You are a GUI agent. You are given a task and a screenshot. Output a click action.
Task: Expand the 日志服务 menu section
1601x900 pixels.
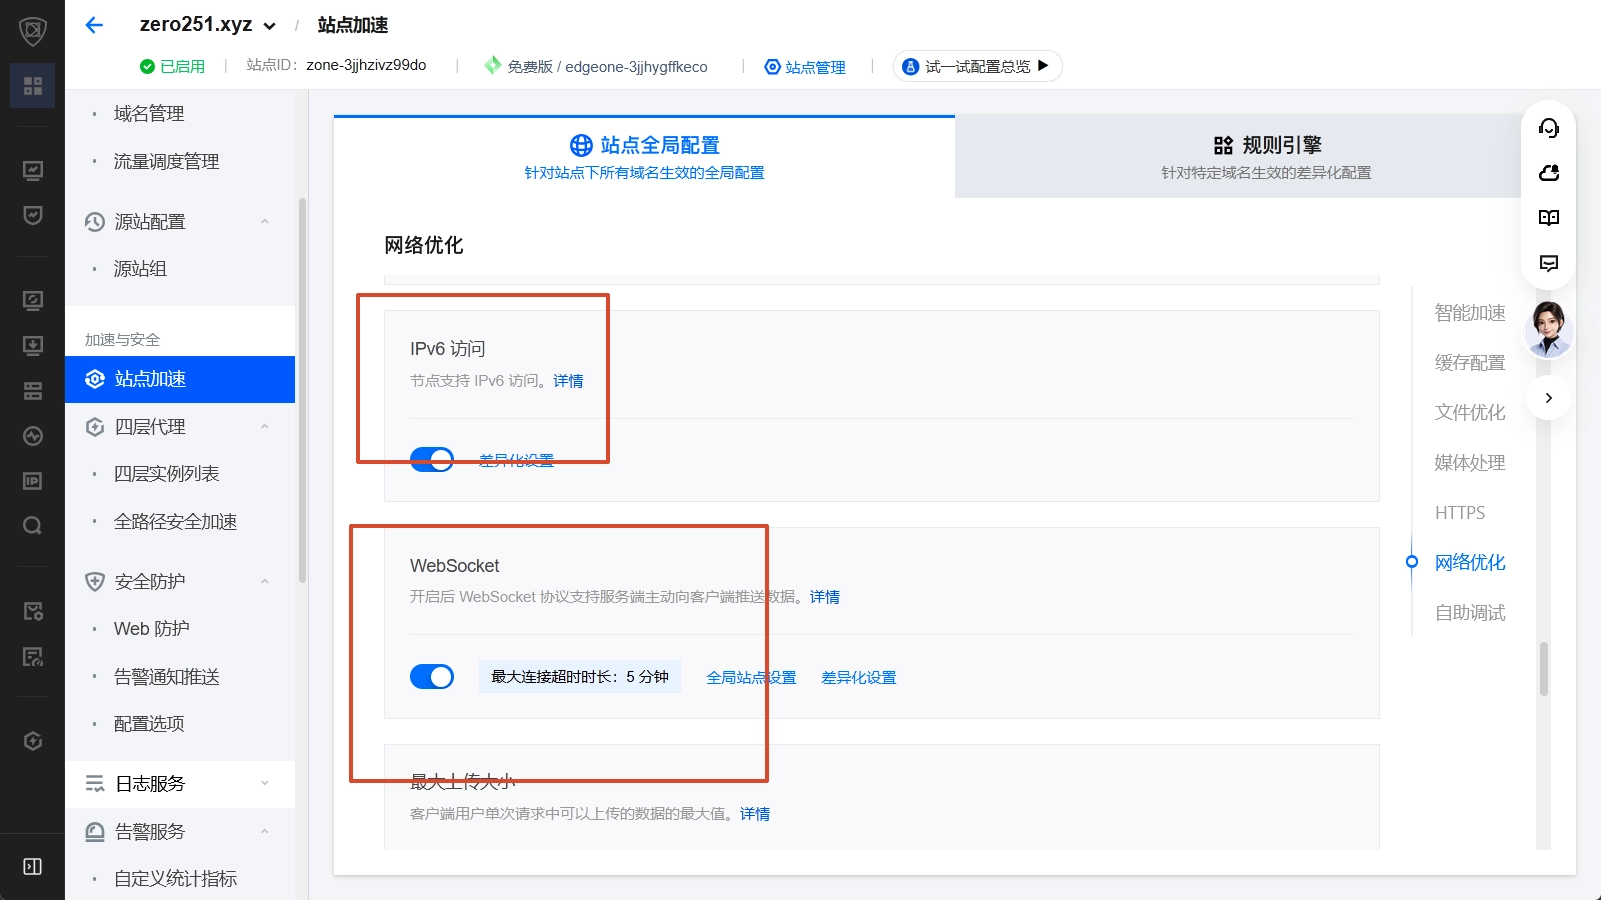265,784
